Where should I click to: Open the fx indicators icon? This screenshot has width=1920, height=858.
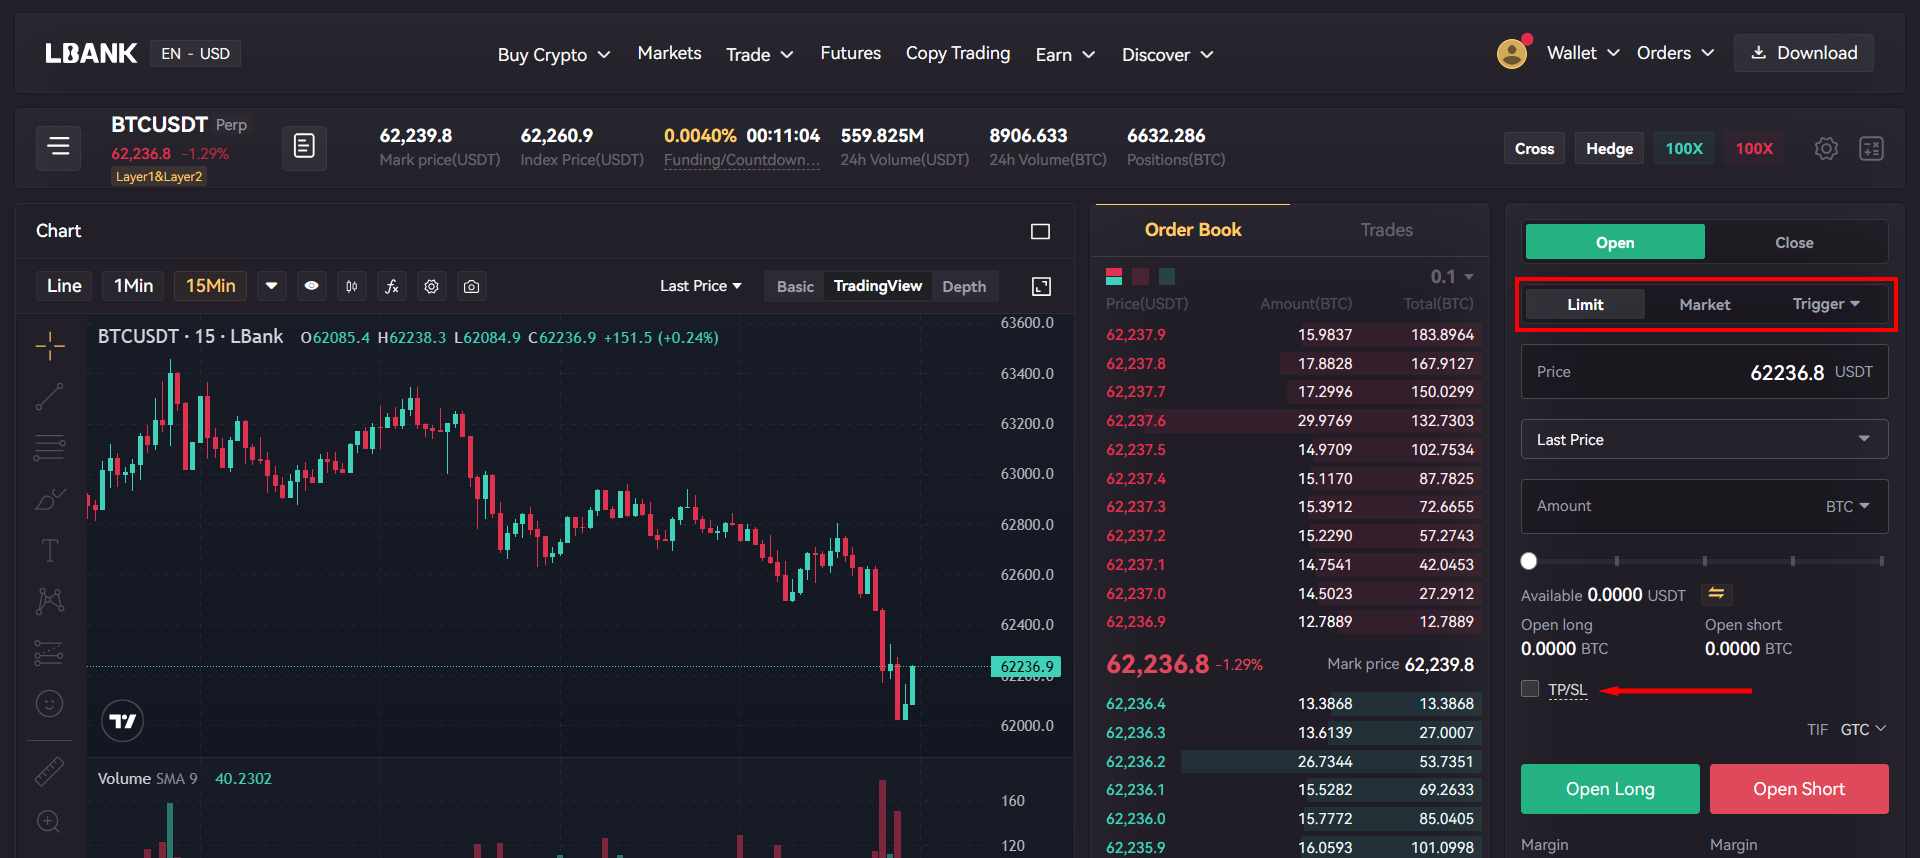392,286
